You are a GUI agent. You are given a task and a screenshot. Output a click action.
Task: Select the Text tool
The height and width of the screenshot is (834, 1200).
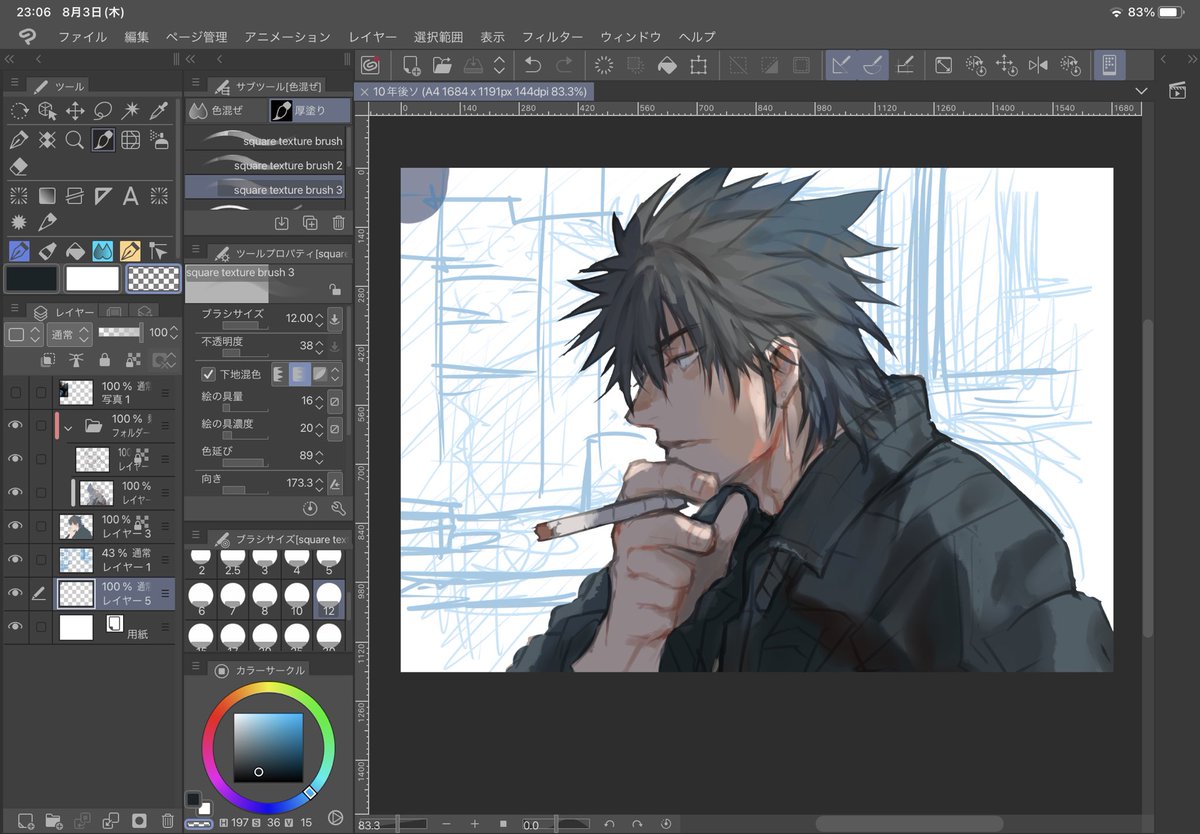click(130, 195)
